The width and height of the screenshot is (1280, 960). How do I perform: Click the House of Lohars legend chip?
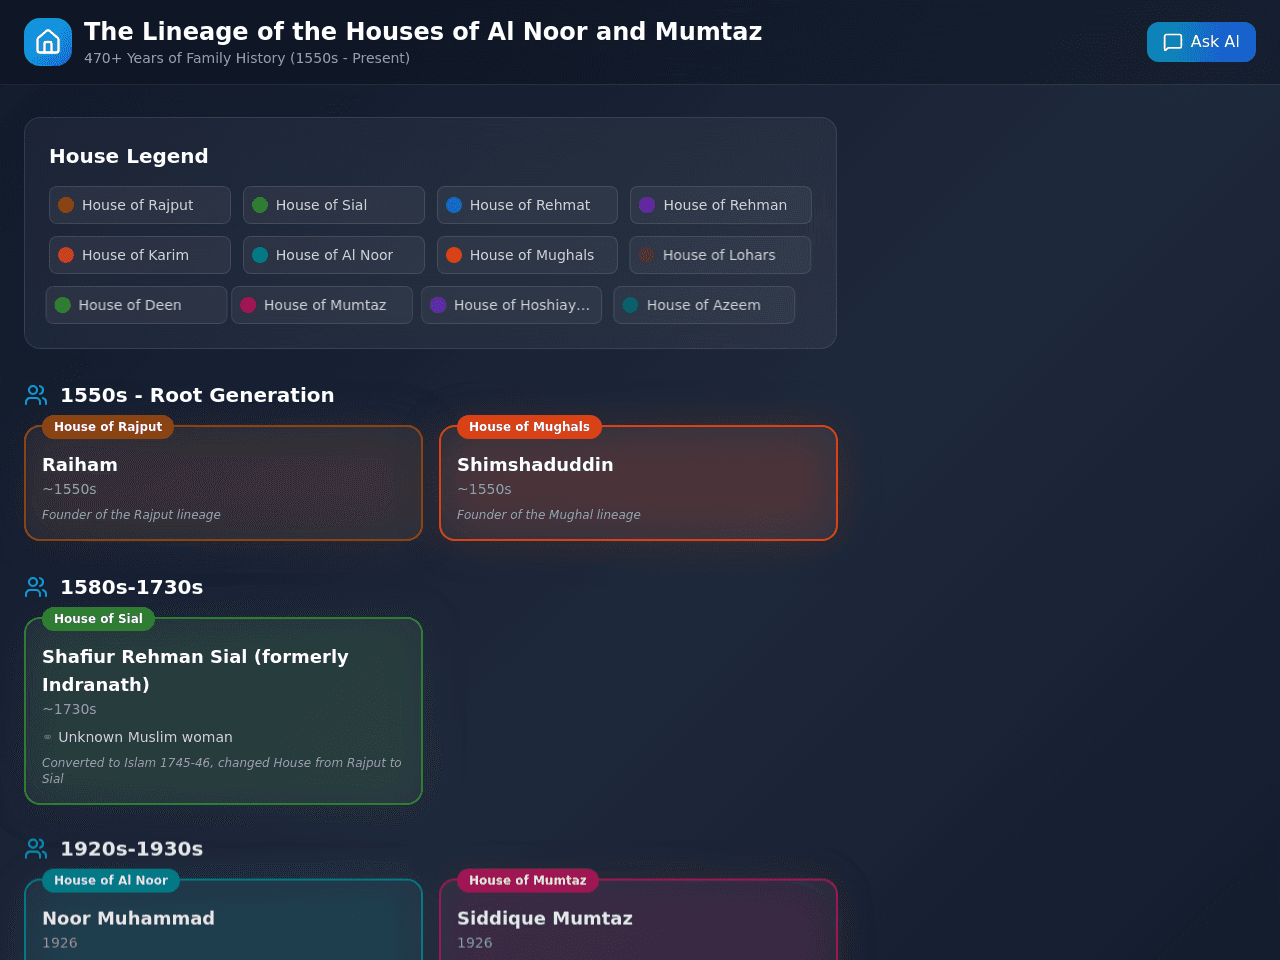[x=720, y=255]
